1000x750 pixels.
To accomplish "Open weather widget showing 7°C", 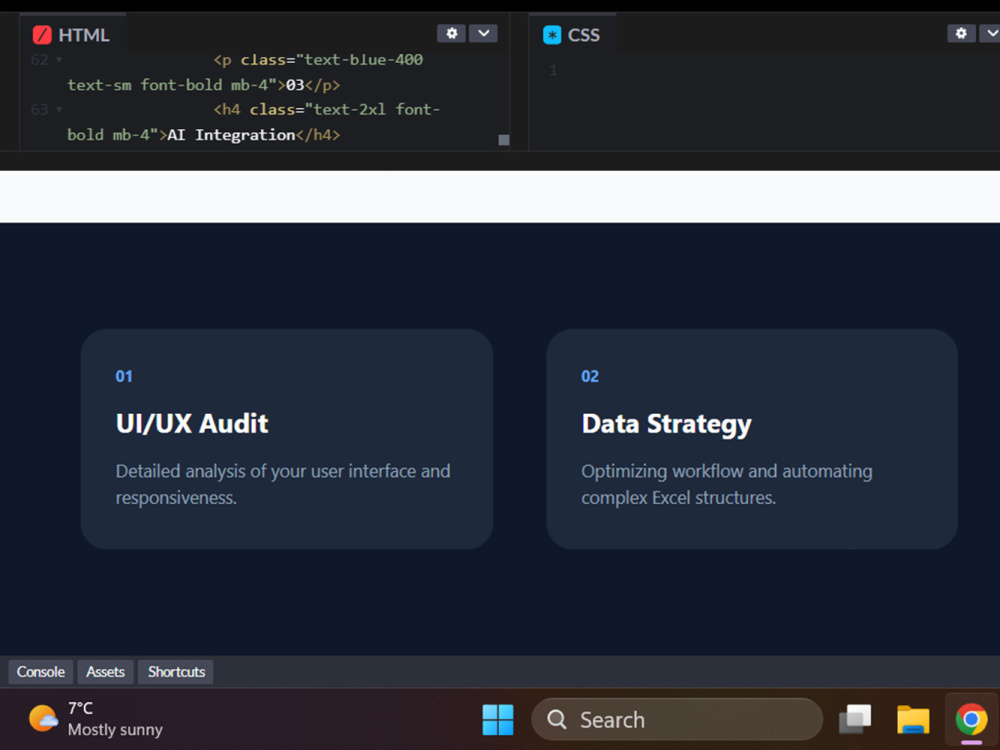I will pos(96,719).
